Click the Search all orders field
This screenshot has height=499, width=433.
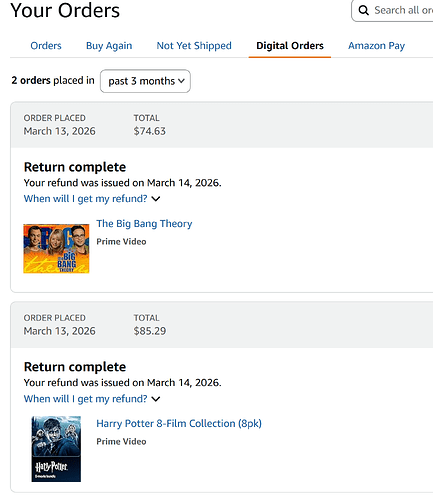coord(393,10)
